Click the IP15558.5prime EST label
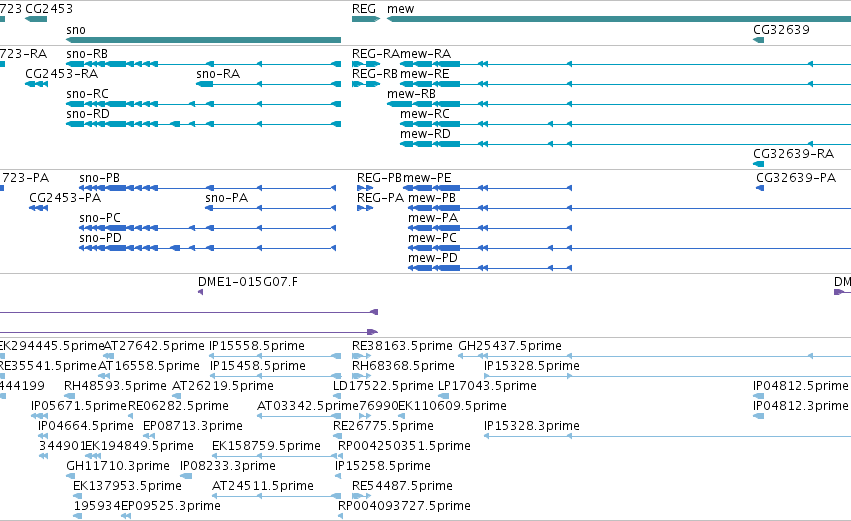The width and height of the screenshot is (851, 521). [x=257, y=346]
